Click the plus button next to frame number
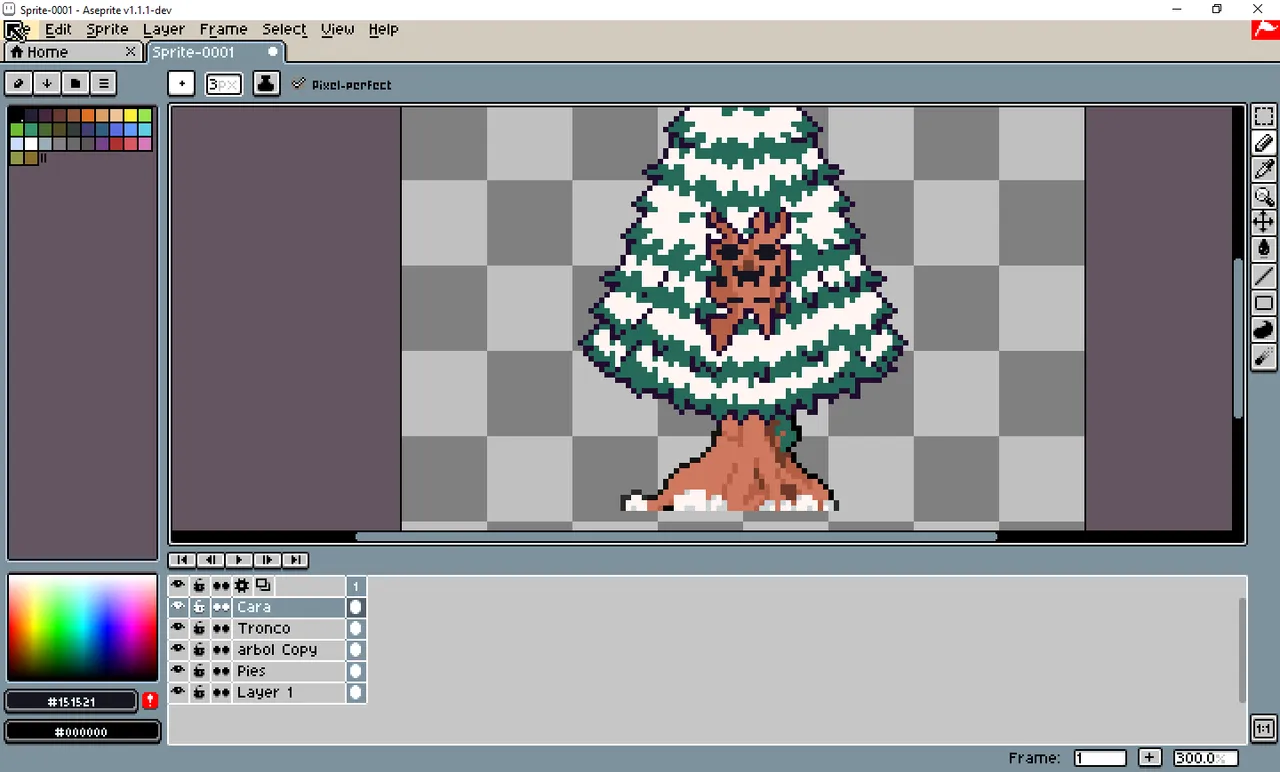 click(1149, 758)
